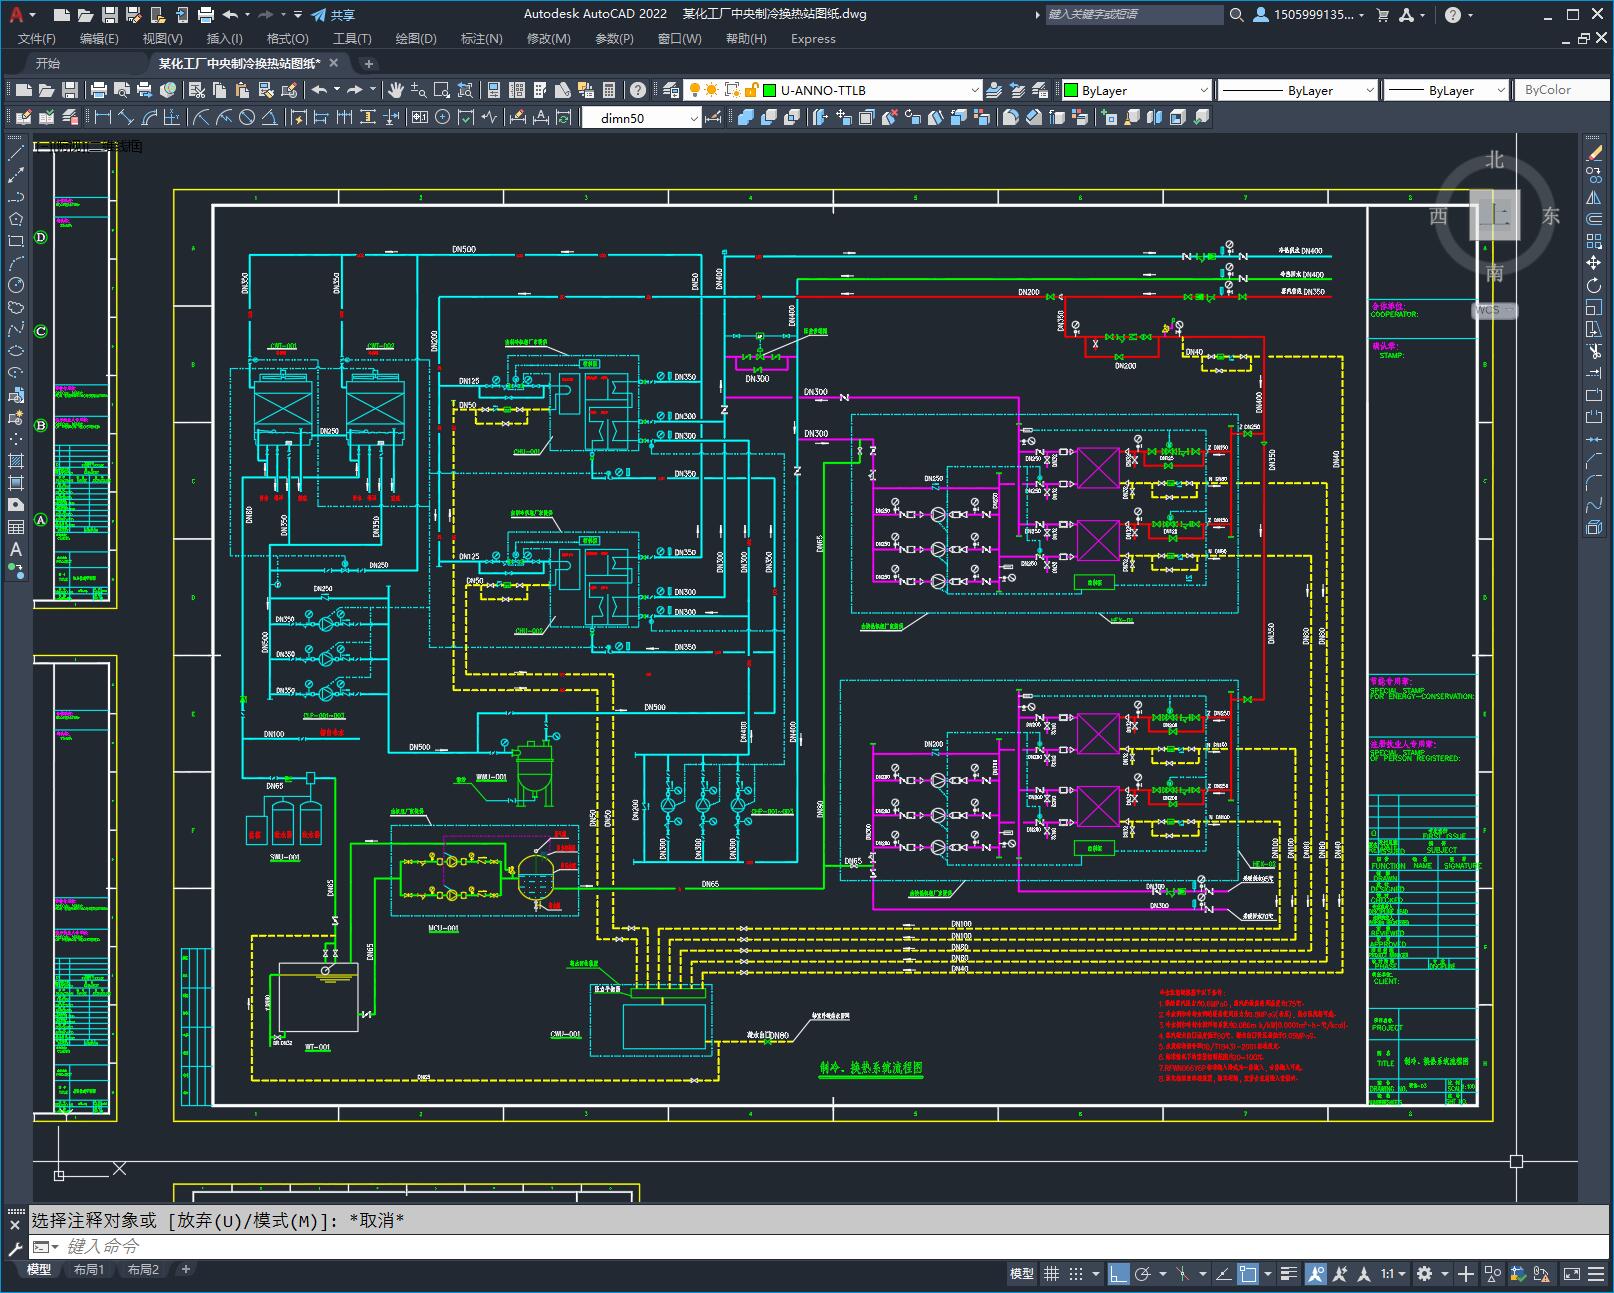
Task: Click the Plot printer icon
Action: [x=99, y=90]
